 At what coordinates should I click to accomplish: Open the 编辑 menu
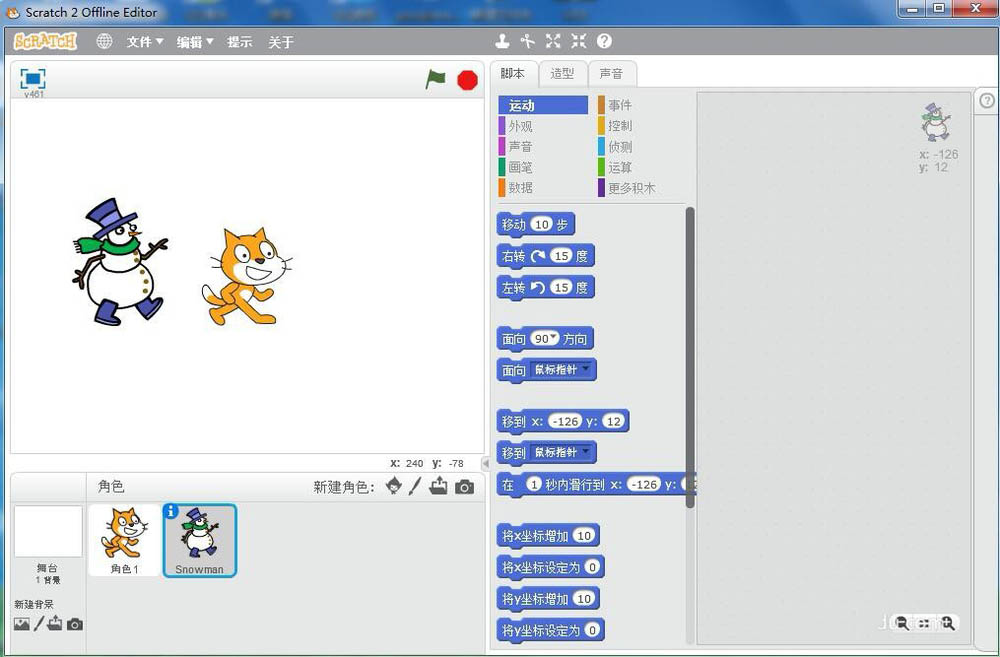tap(195, 42)
